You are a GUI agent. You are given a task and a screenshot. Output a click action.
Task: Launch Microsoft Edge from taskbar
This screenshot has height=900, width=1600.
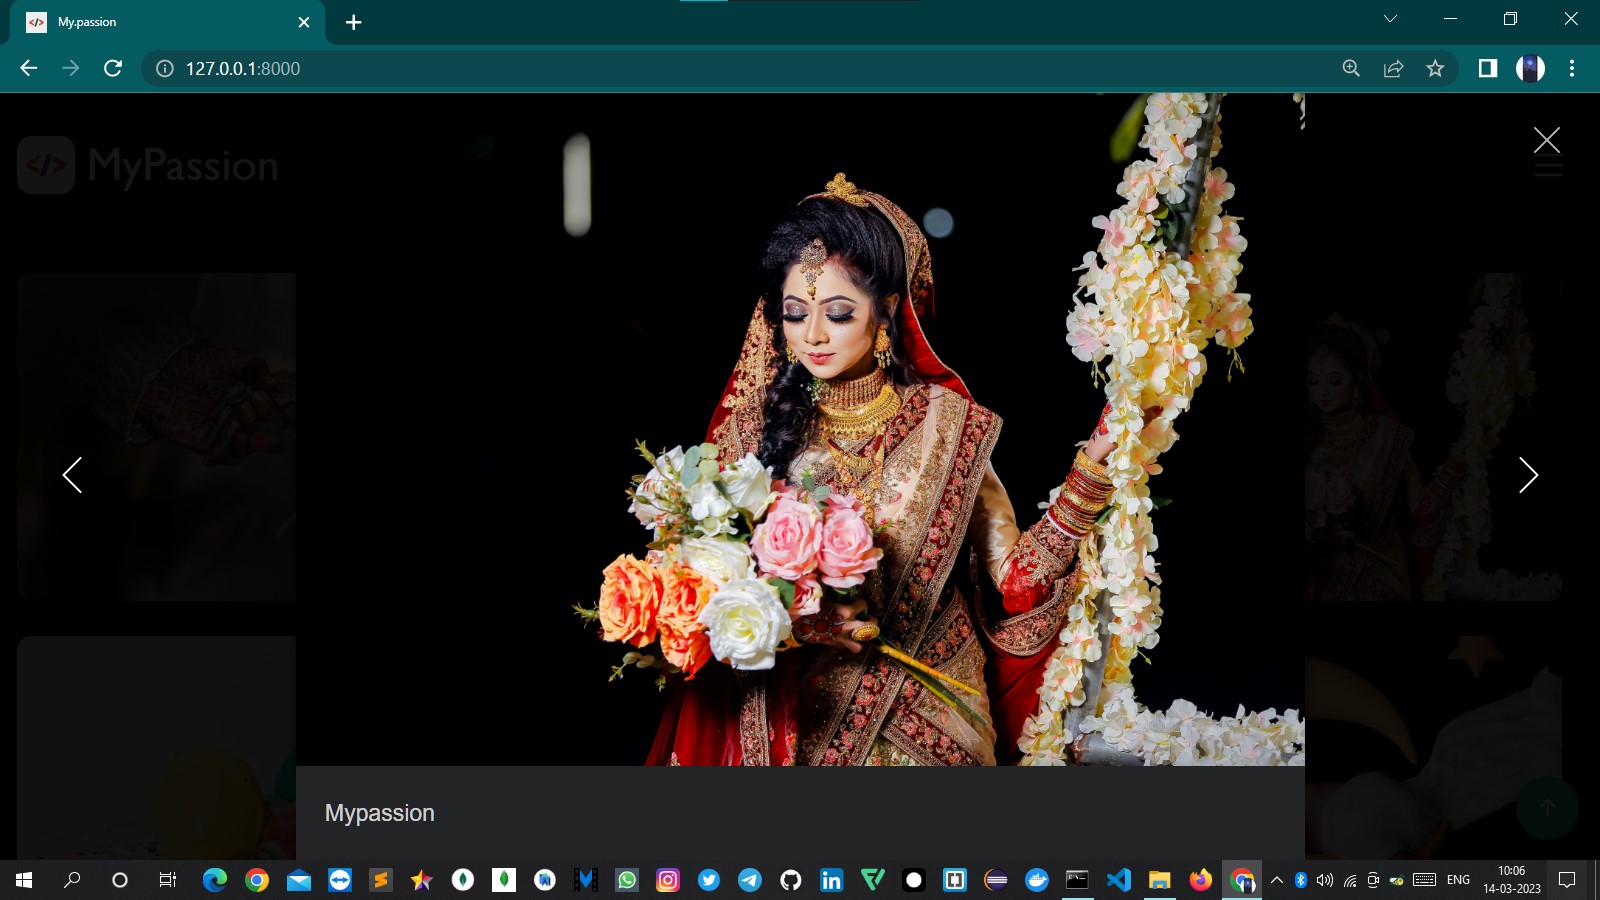point(215,880)
